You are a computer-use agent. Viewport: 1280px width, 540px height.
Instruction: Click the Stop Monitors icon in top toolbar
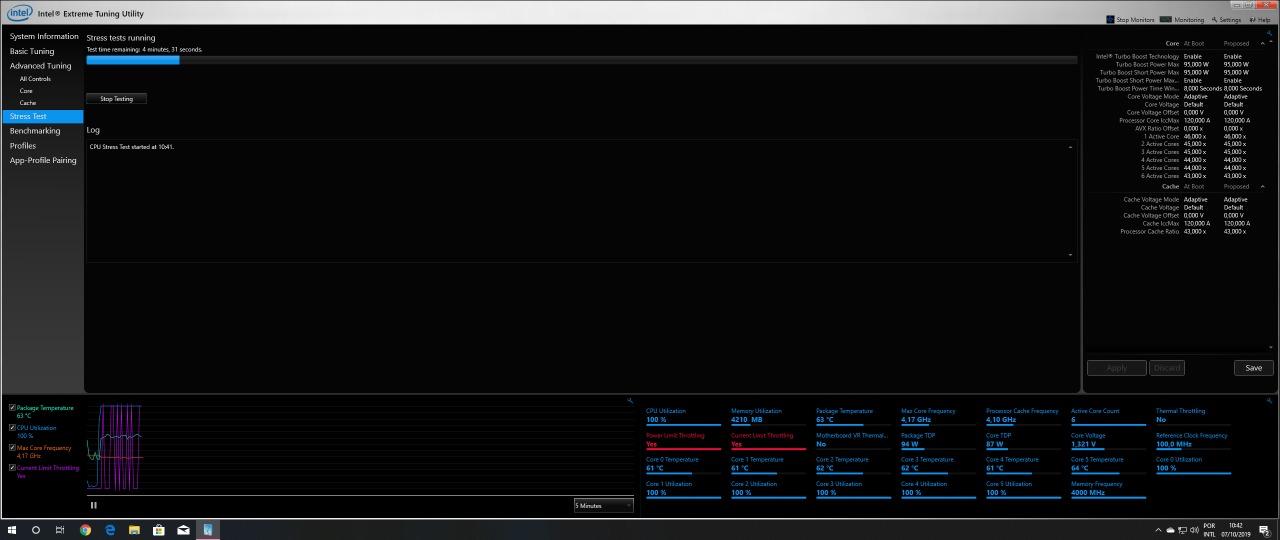point(1110,19)
